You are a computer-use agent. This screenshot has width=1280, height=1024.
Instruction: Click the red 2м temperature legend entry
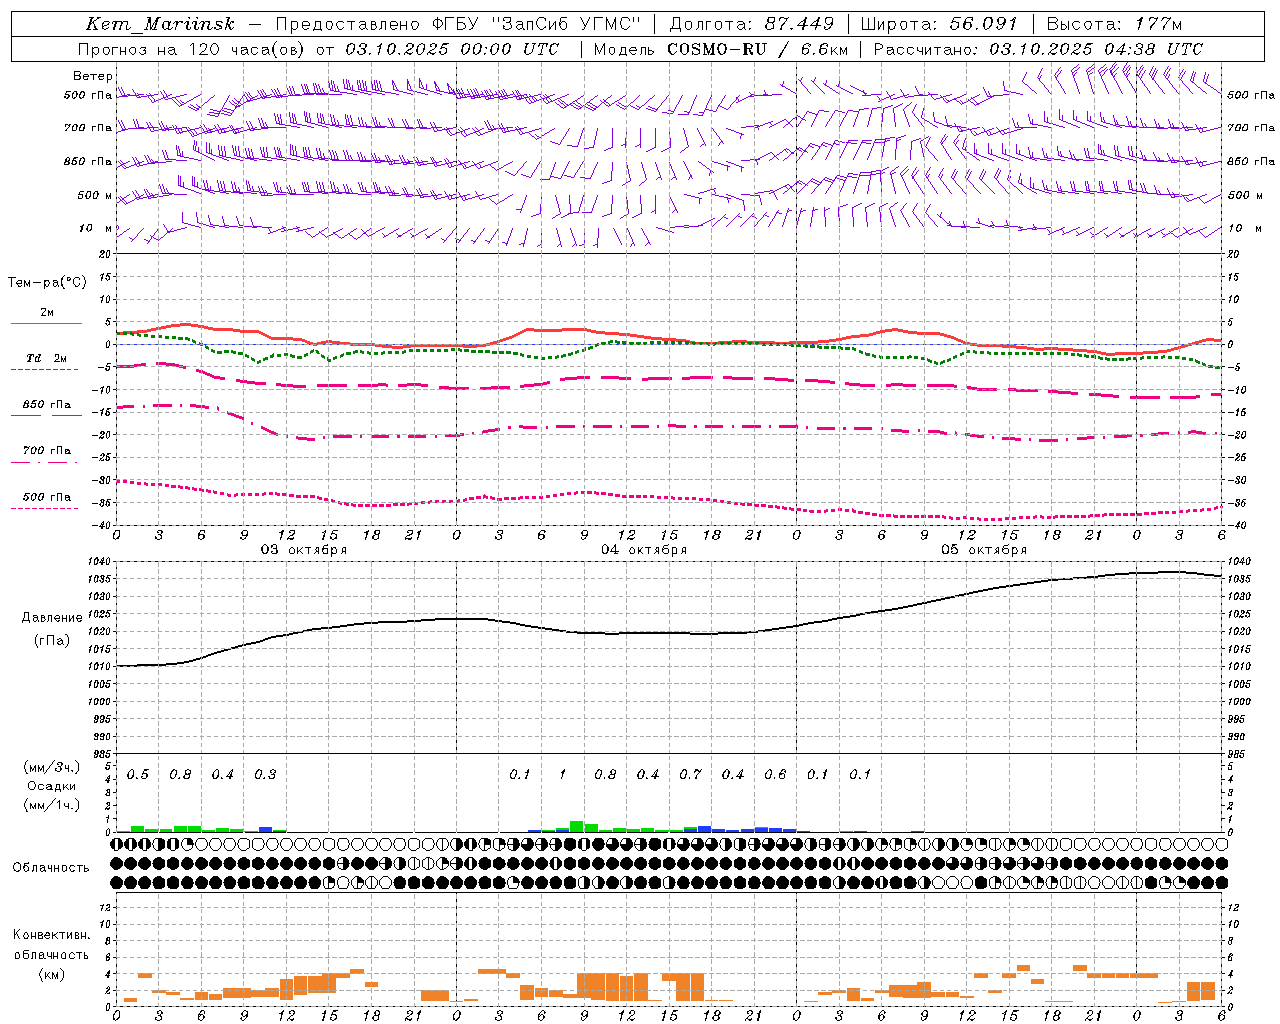[x=46, y=317]
